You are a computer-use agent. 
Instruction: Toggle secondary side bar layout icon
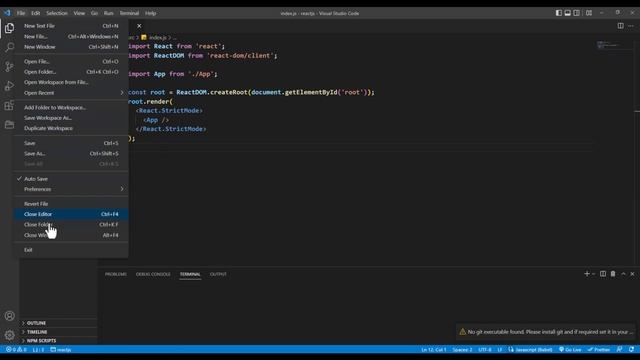point(576,13)
